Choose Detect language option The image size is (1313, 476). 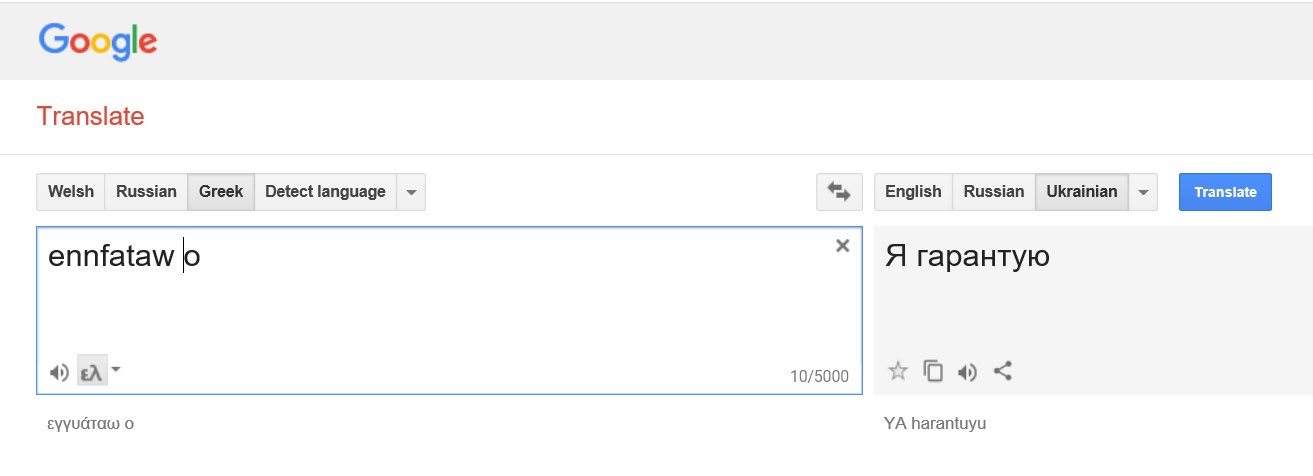(x=325, y=192)
